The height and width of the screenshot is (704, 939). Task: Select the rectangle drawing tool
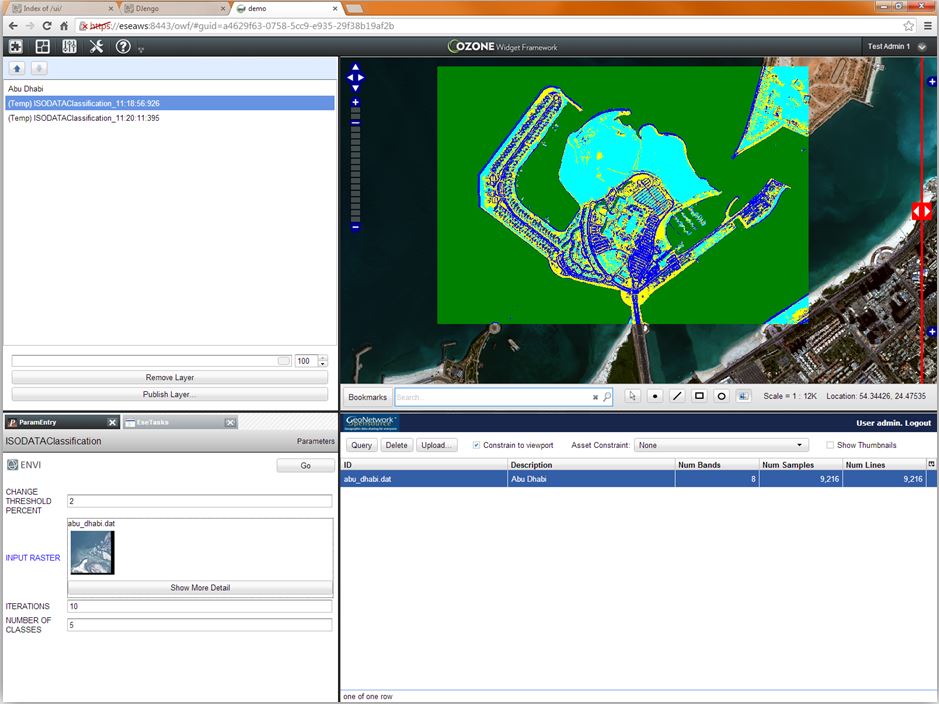[699, 396]
